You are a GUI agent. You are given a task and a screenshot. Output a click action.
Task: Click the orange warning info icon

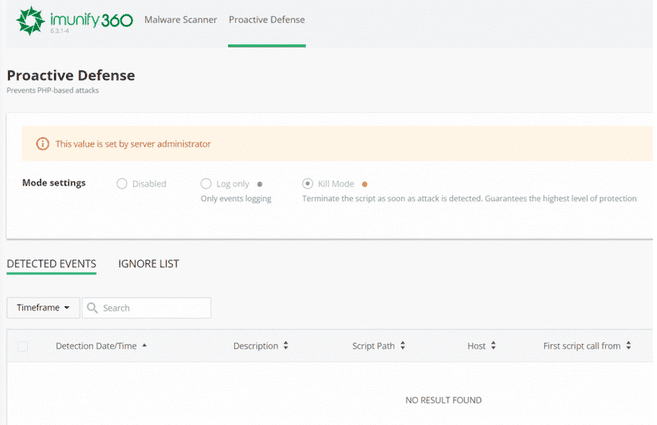(42, 144)
